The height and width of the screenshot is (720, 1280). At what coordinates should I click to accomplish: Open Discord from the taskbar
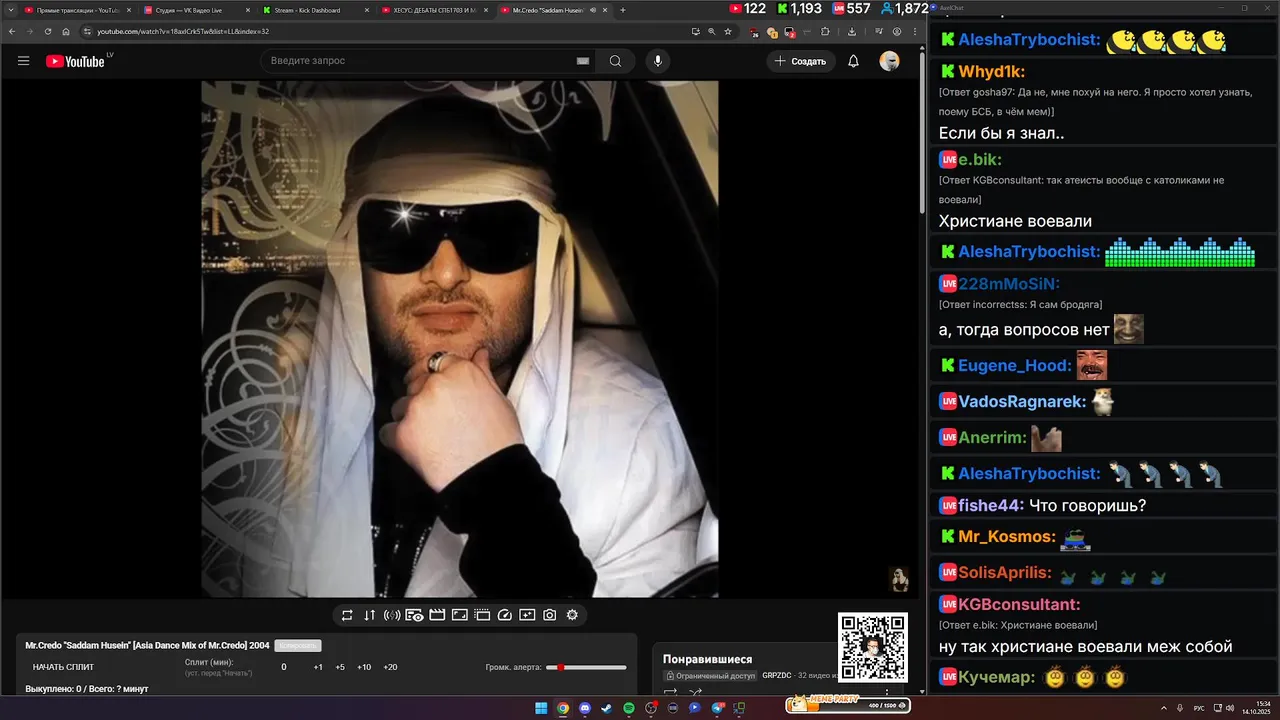pos(585,708)
